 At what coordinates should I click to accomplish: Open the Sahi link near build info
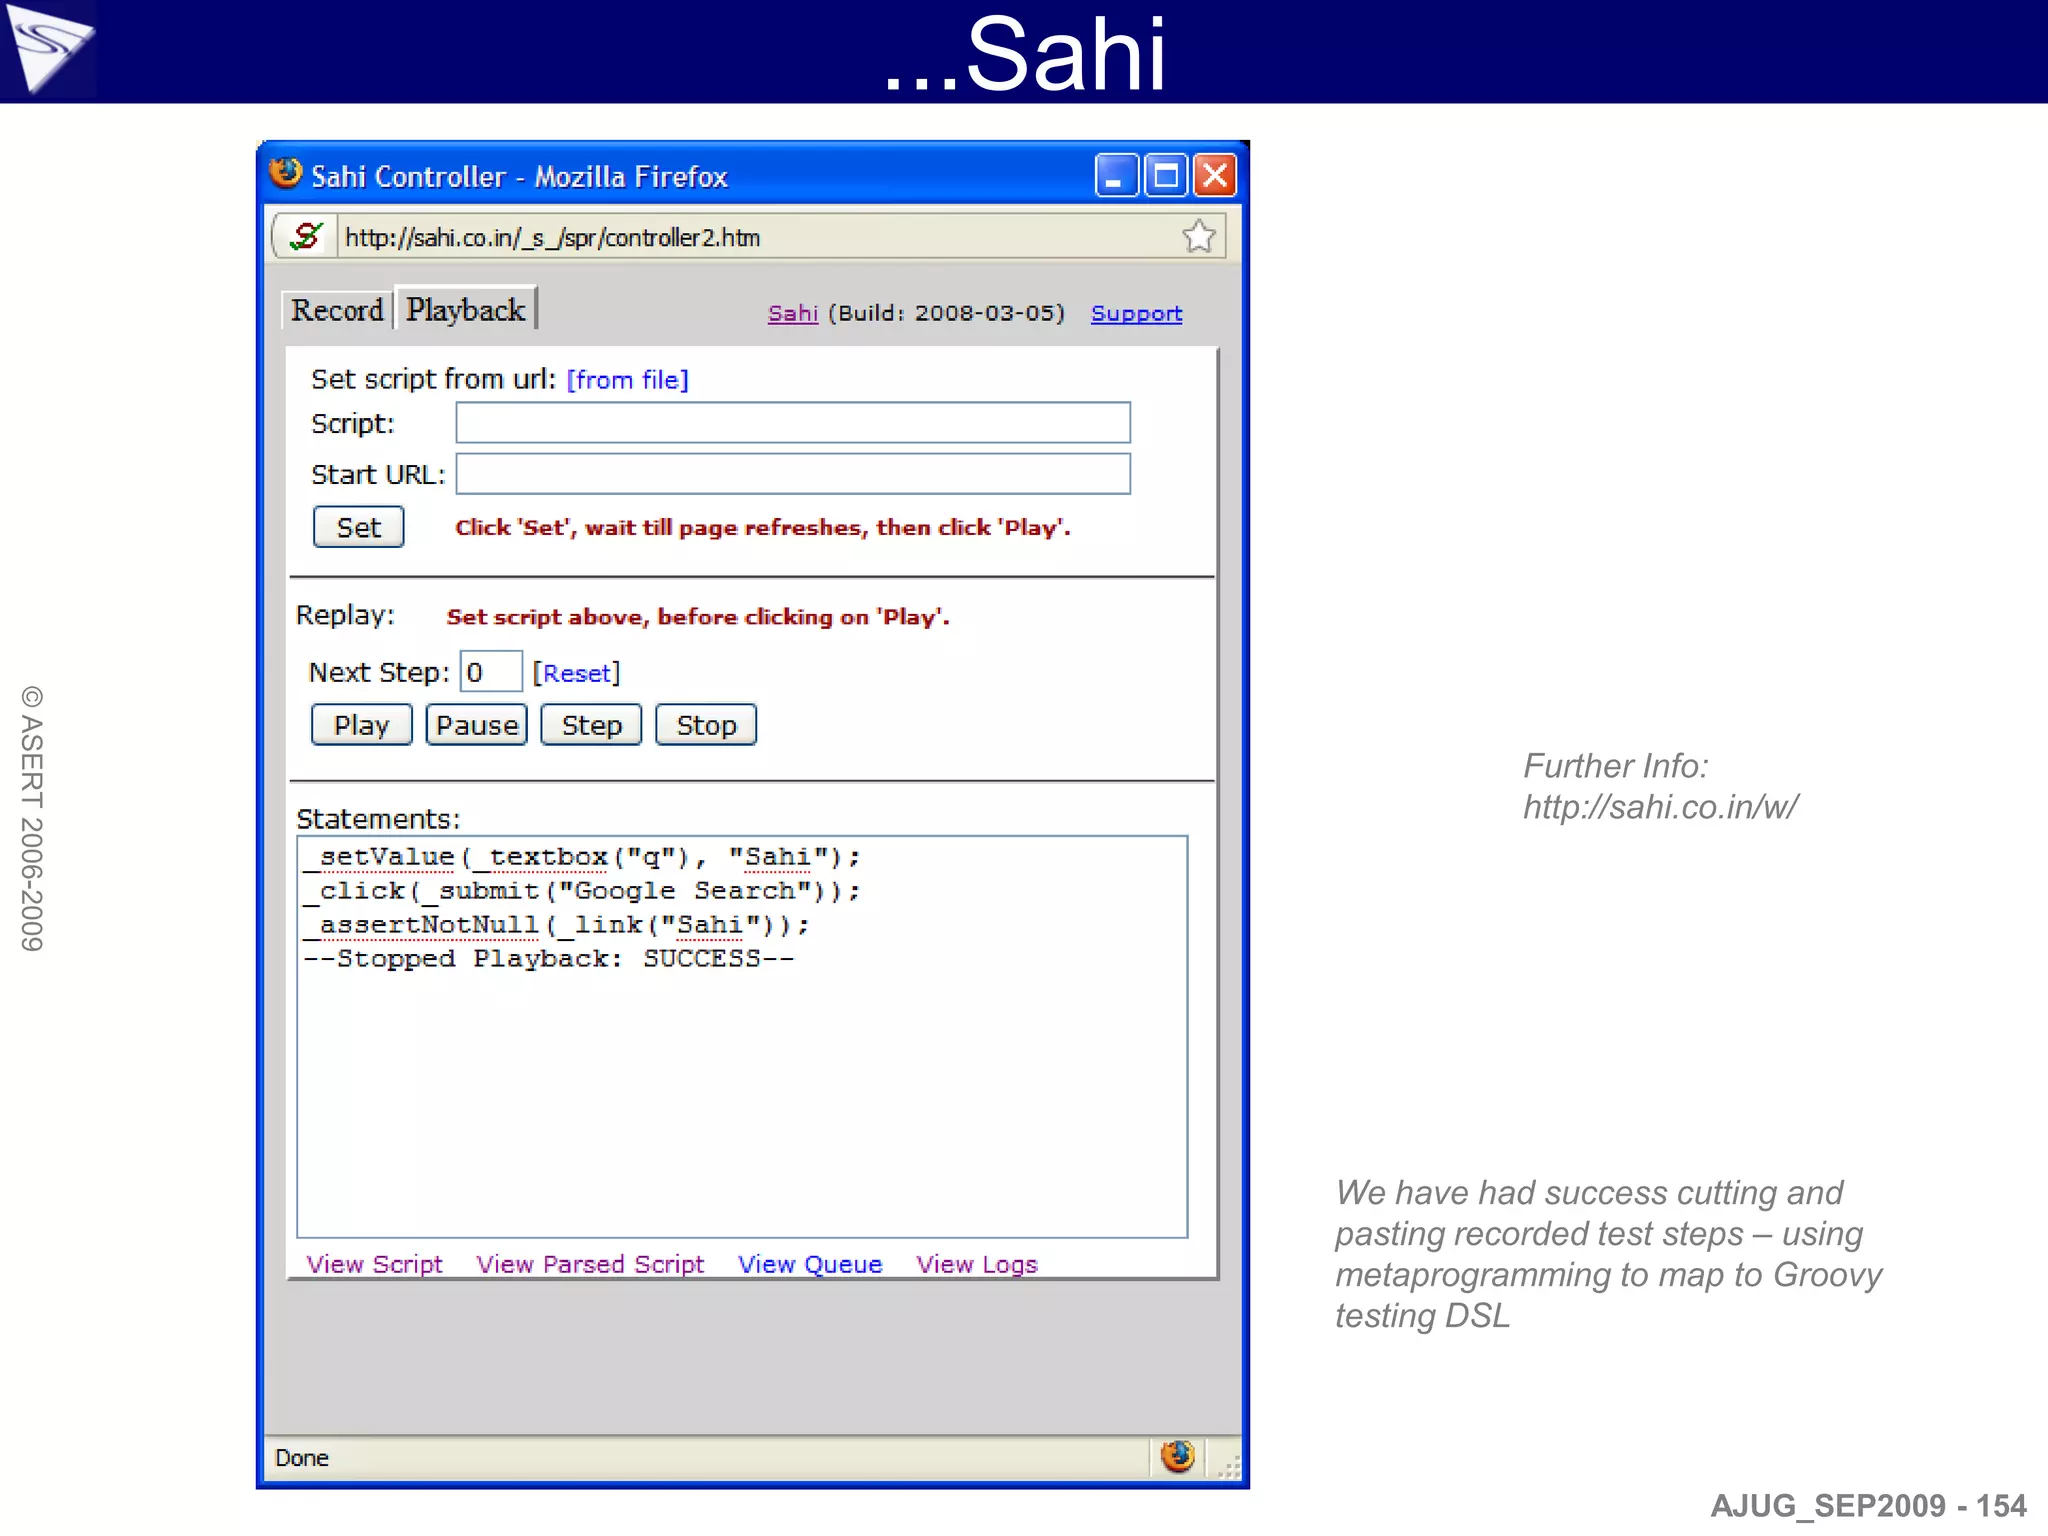pos(793,313)
